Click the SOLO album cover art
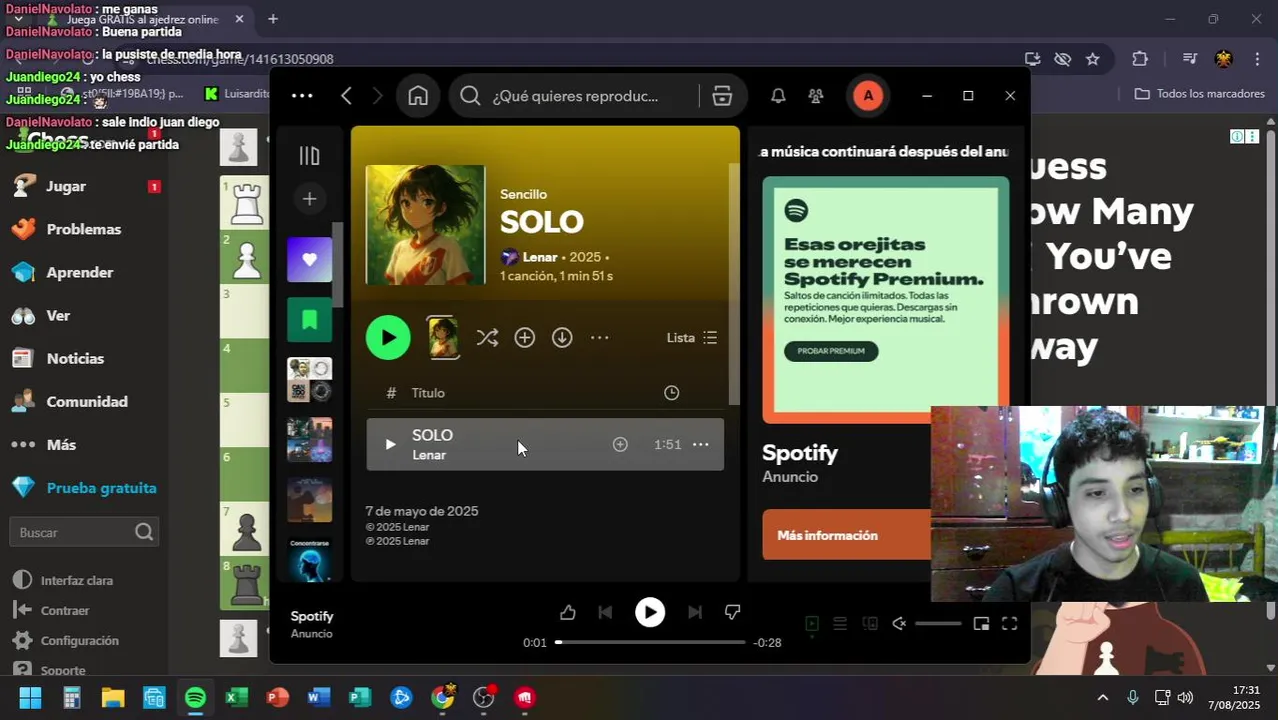1278x720 pixels. 425,225
